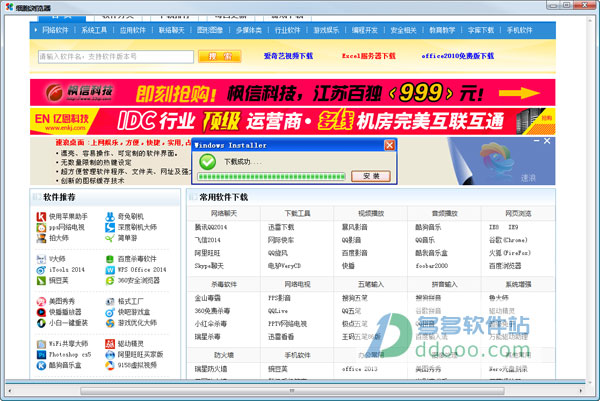The width and height of the screenshot is (600, 401).
Task: Open the iTools 2014 icon
Action: coord(41,270)
